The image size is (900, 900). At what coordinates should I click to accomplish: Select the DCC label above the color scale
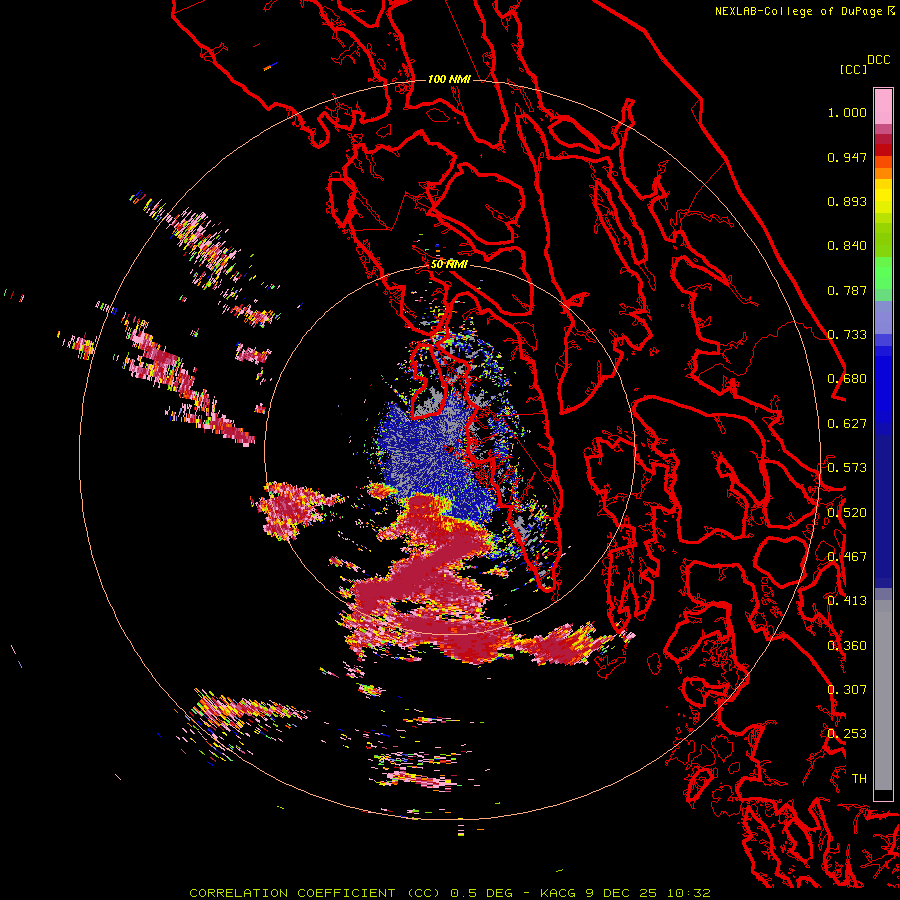point(879,60)
